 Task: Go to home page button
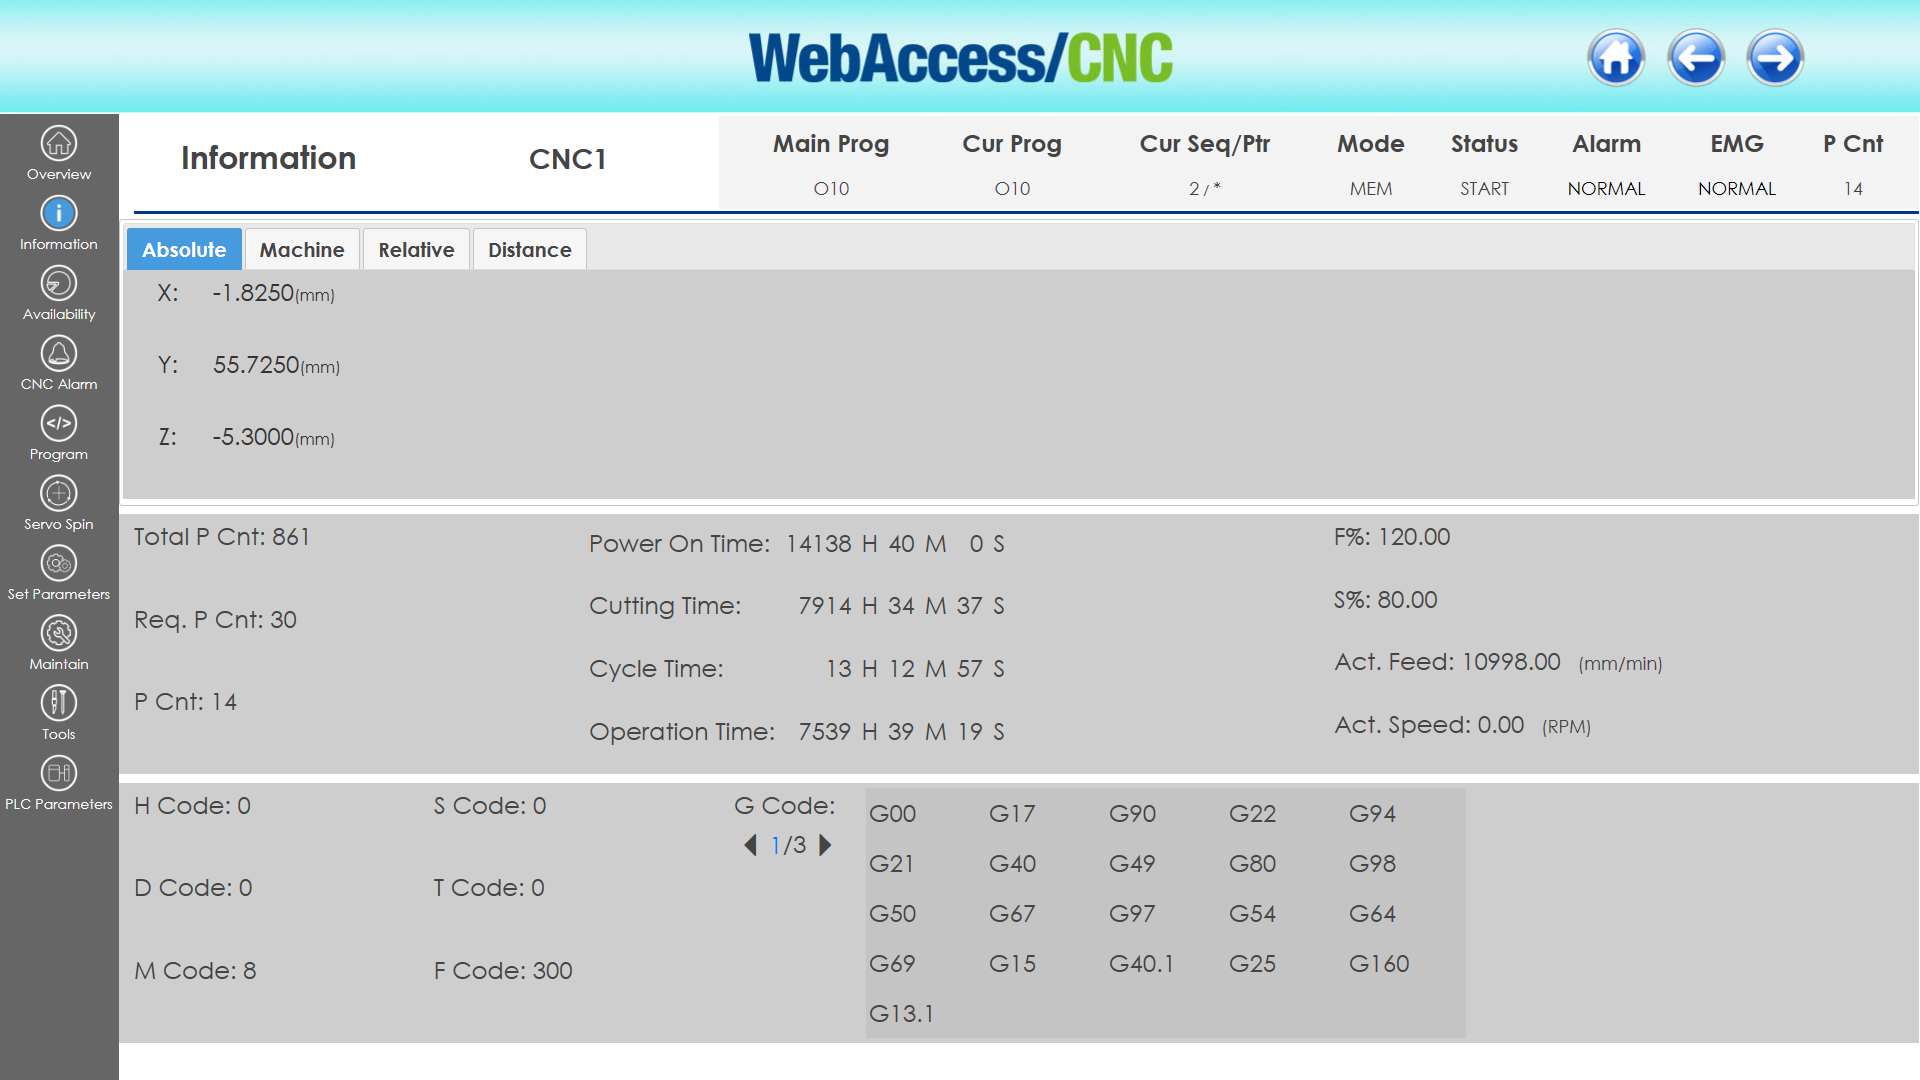tap(1616, 58)
